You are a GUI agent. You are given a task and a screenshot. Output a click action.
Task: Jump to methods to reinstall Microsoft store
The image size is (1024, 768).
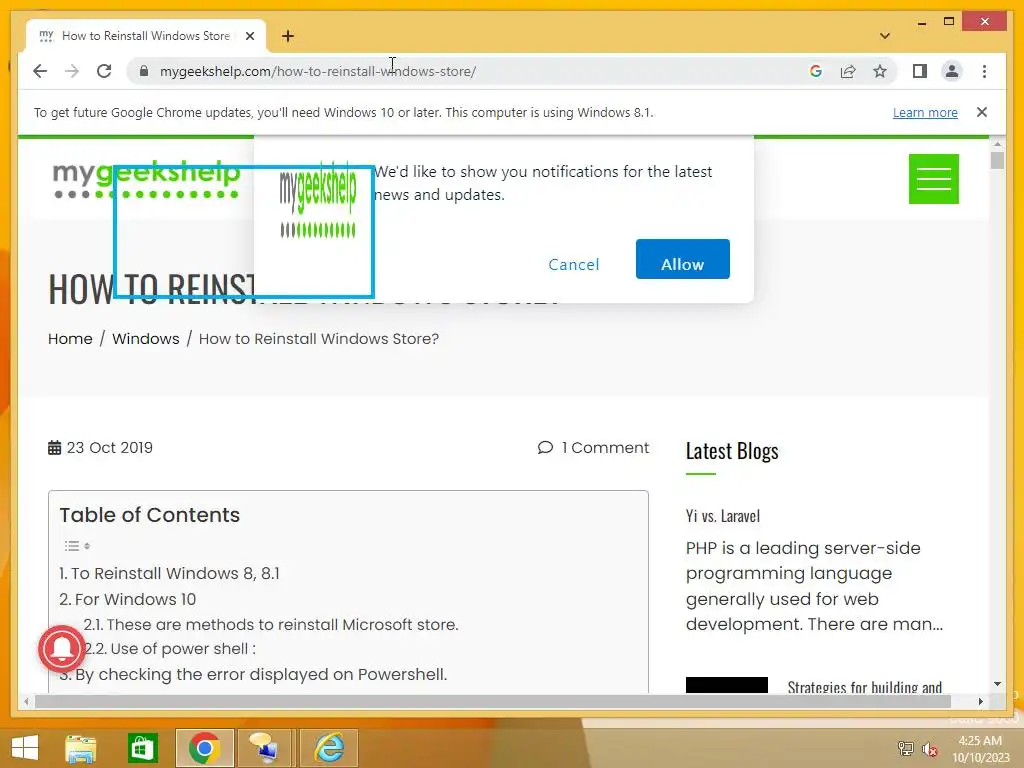click(x=271, y=624)
